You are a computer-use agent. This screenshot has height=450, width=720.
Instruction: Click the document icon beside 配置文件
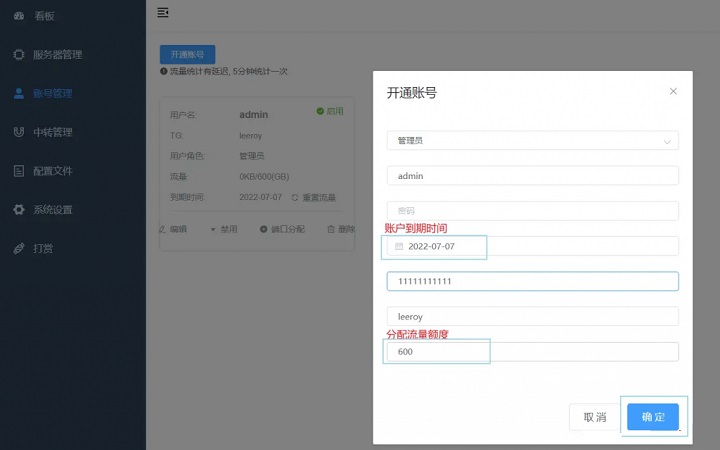pos(19,171)
